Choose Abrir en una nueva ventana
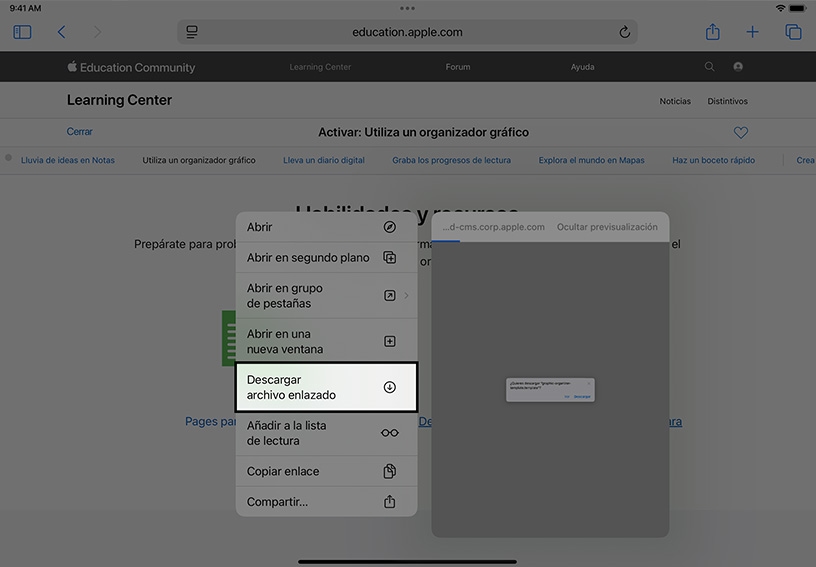This screenshot has height=567, width=816. click(326, 341)
